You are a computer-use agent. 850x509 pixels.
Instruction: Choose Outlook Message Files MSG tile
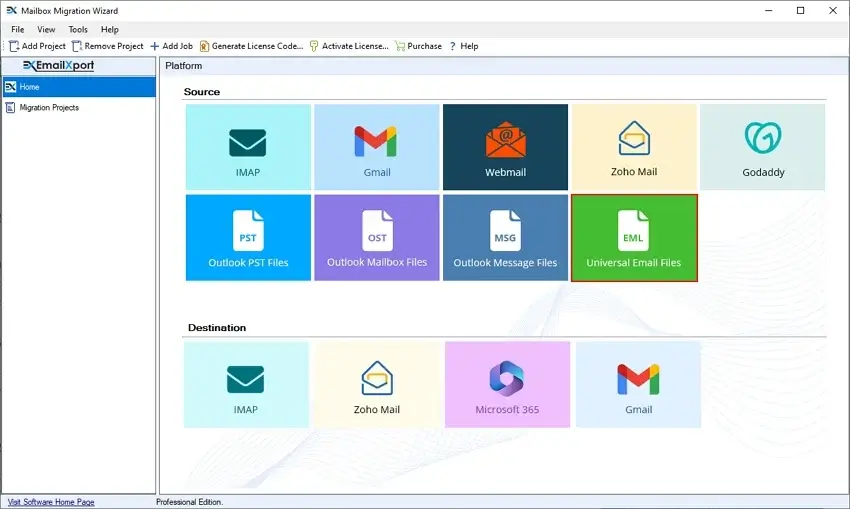click(505, 238)
